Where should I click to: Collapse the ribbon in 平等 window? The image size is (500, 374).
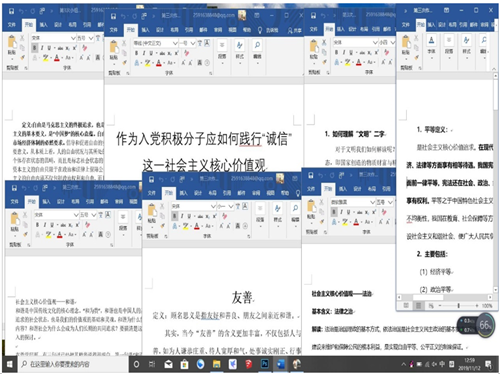[x=494, y=69]
